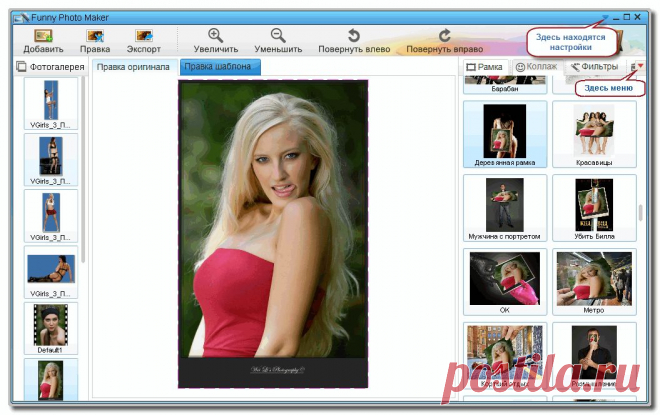
Task: Switch to the Правка оригинала tab
Action: coord(133,67)
